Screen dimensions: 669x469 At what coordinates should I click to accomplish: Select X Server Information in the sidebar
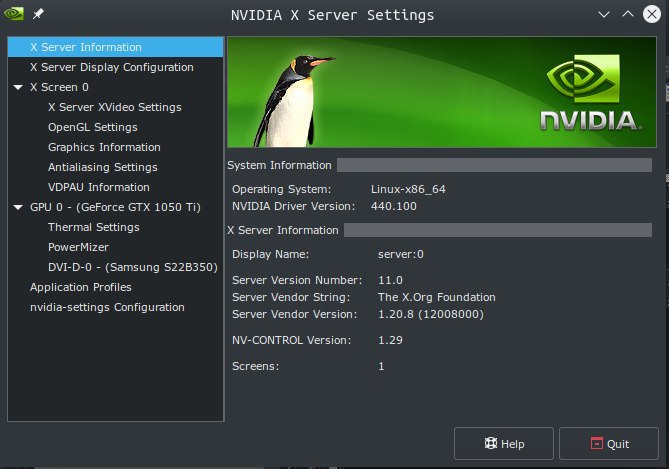[x=115, y=47]
